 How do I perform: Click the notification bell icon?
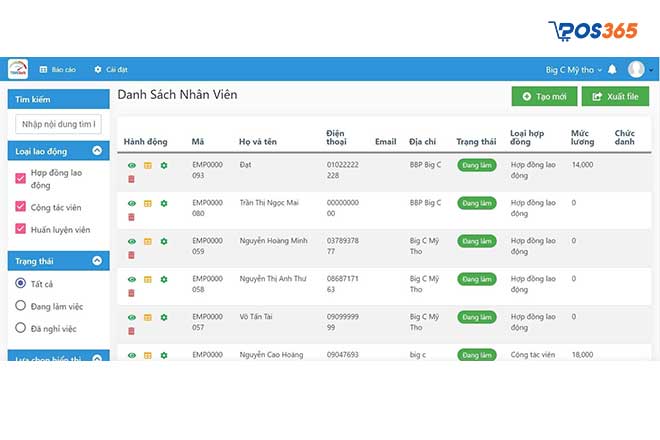612,69
